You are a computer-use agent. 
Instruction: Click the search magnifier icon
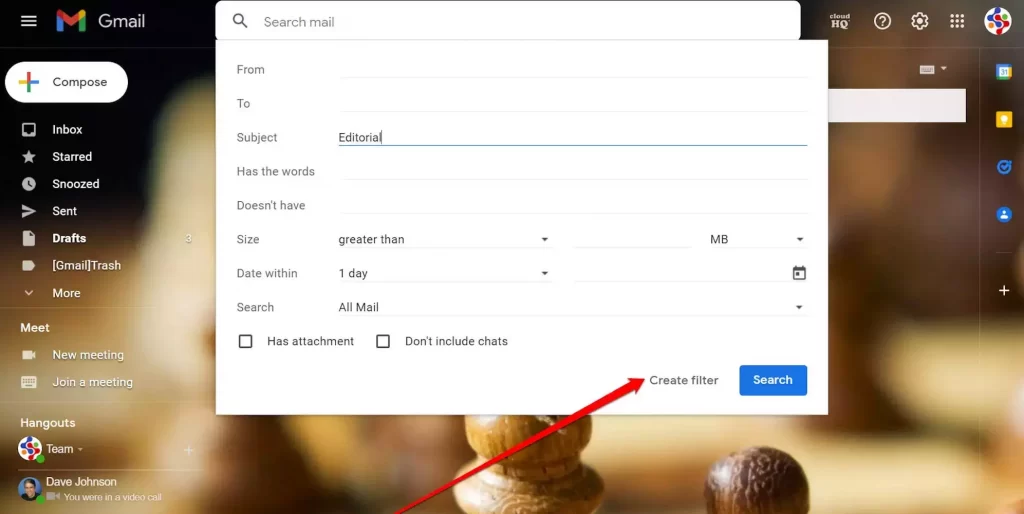click(240, 22)
